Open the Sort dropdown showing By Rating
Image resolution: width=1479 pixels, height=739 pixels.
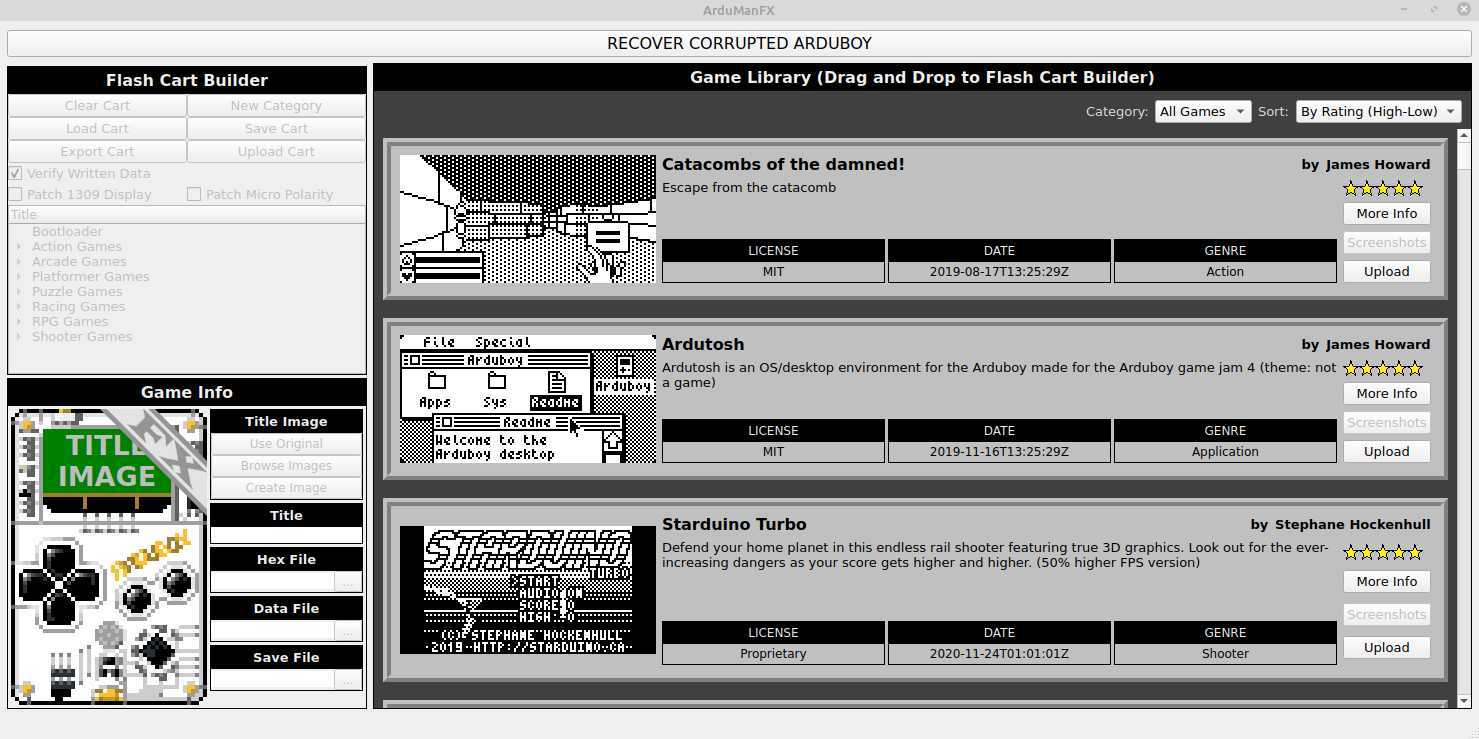[1378, 112]
